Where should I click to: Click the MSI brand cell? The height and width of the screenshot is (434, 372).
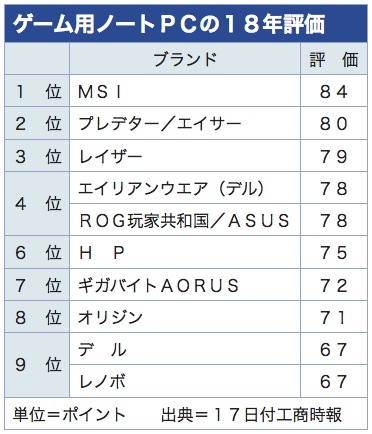[185, 91]
